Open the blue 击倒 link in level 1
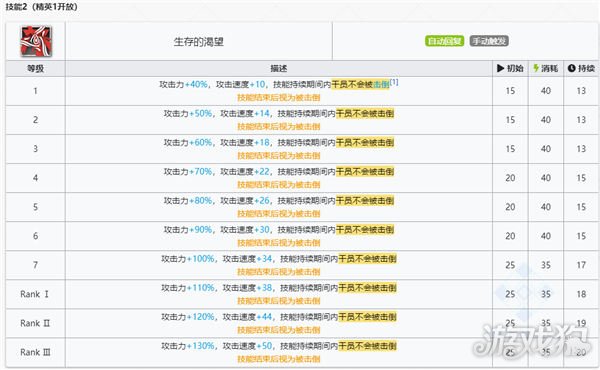600x370 pixels. [381, 84]
